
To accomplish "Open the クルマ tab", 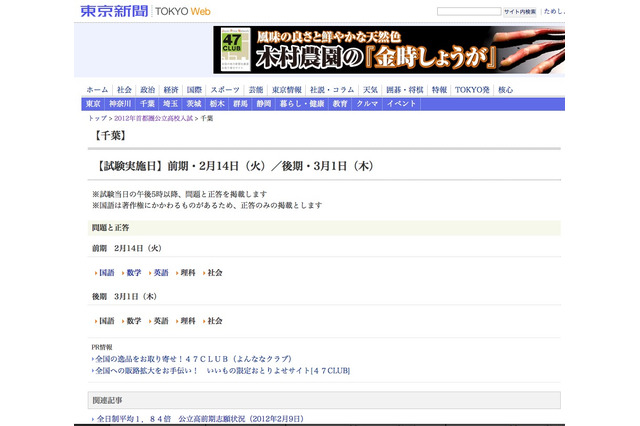I will (367, 104).
